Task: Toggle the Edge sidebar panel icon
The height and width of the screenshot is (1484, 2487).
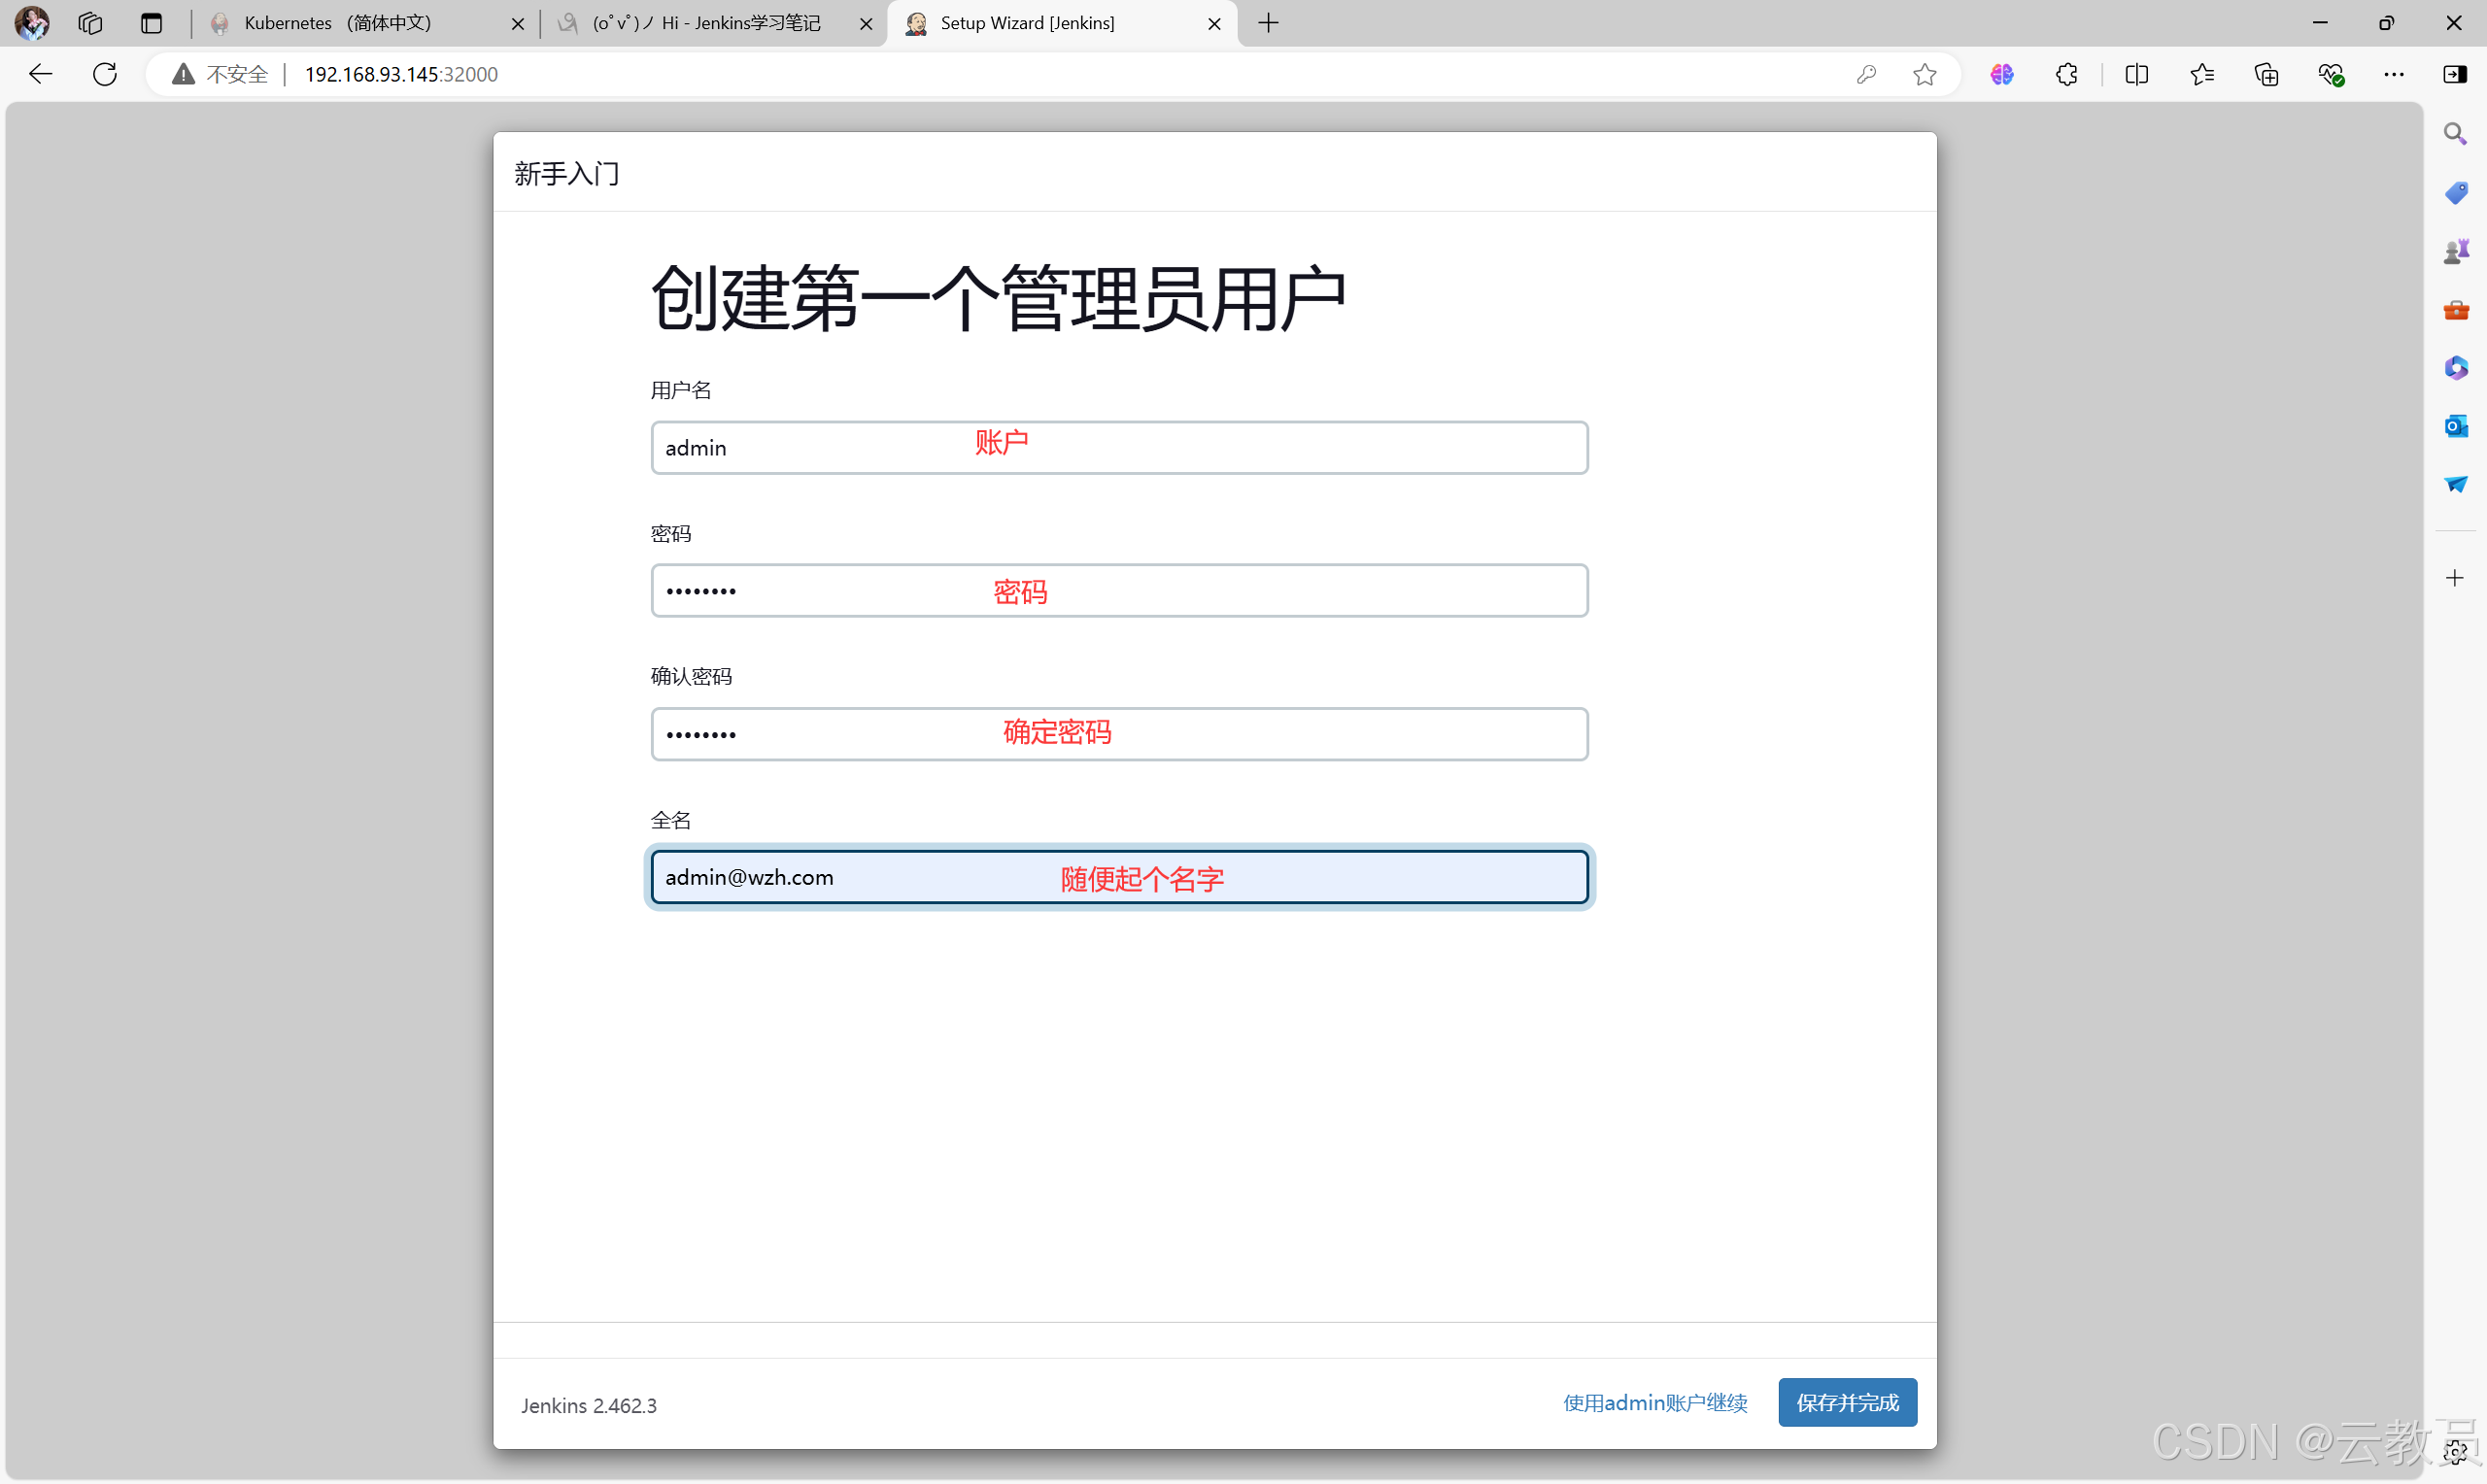Action: click(2455, 74)
